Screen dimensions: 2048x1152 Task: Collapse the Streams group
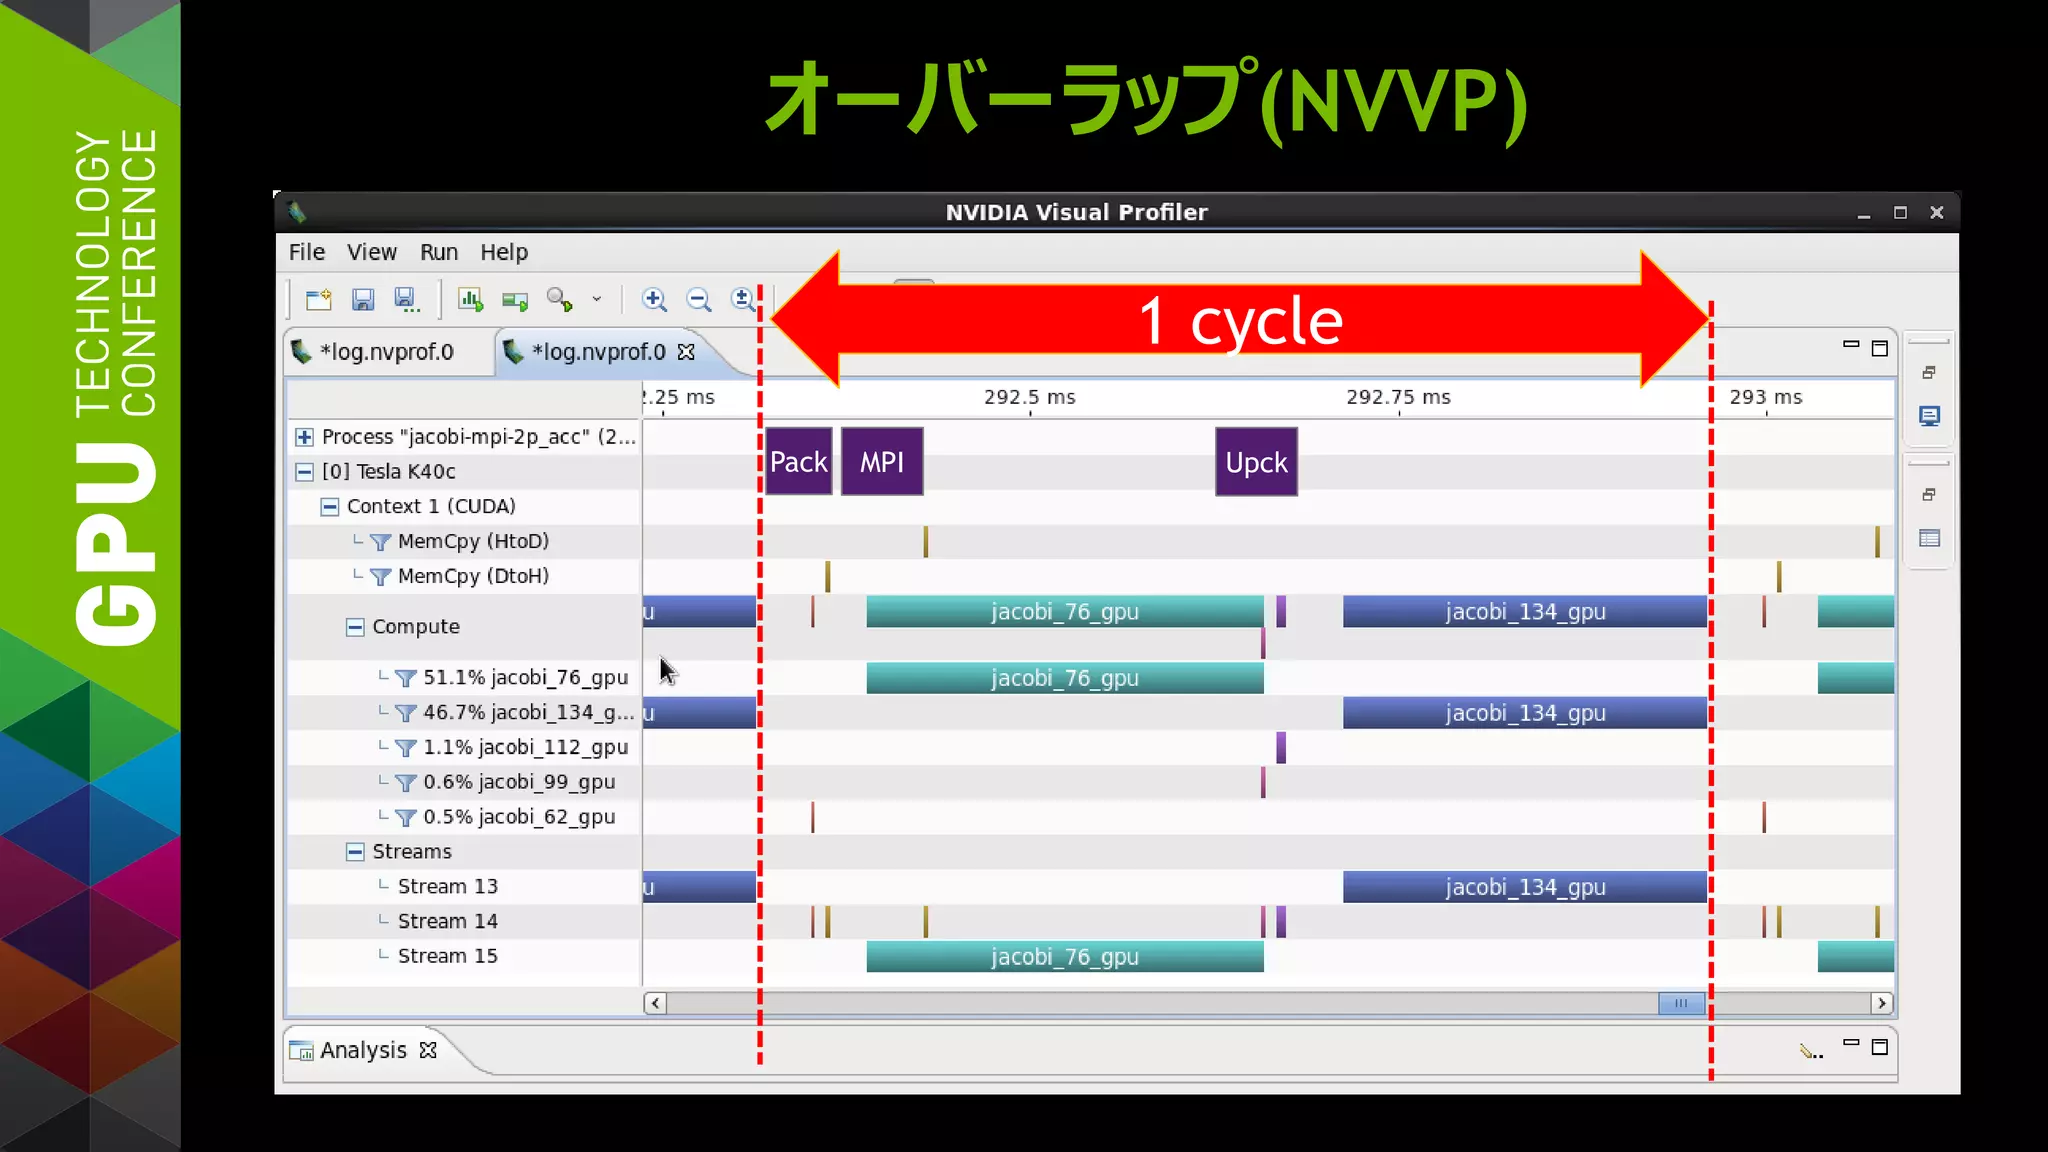(x=355, y=852)
